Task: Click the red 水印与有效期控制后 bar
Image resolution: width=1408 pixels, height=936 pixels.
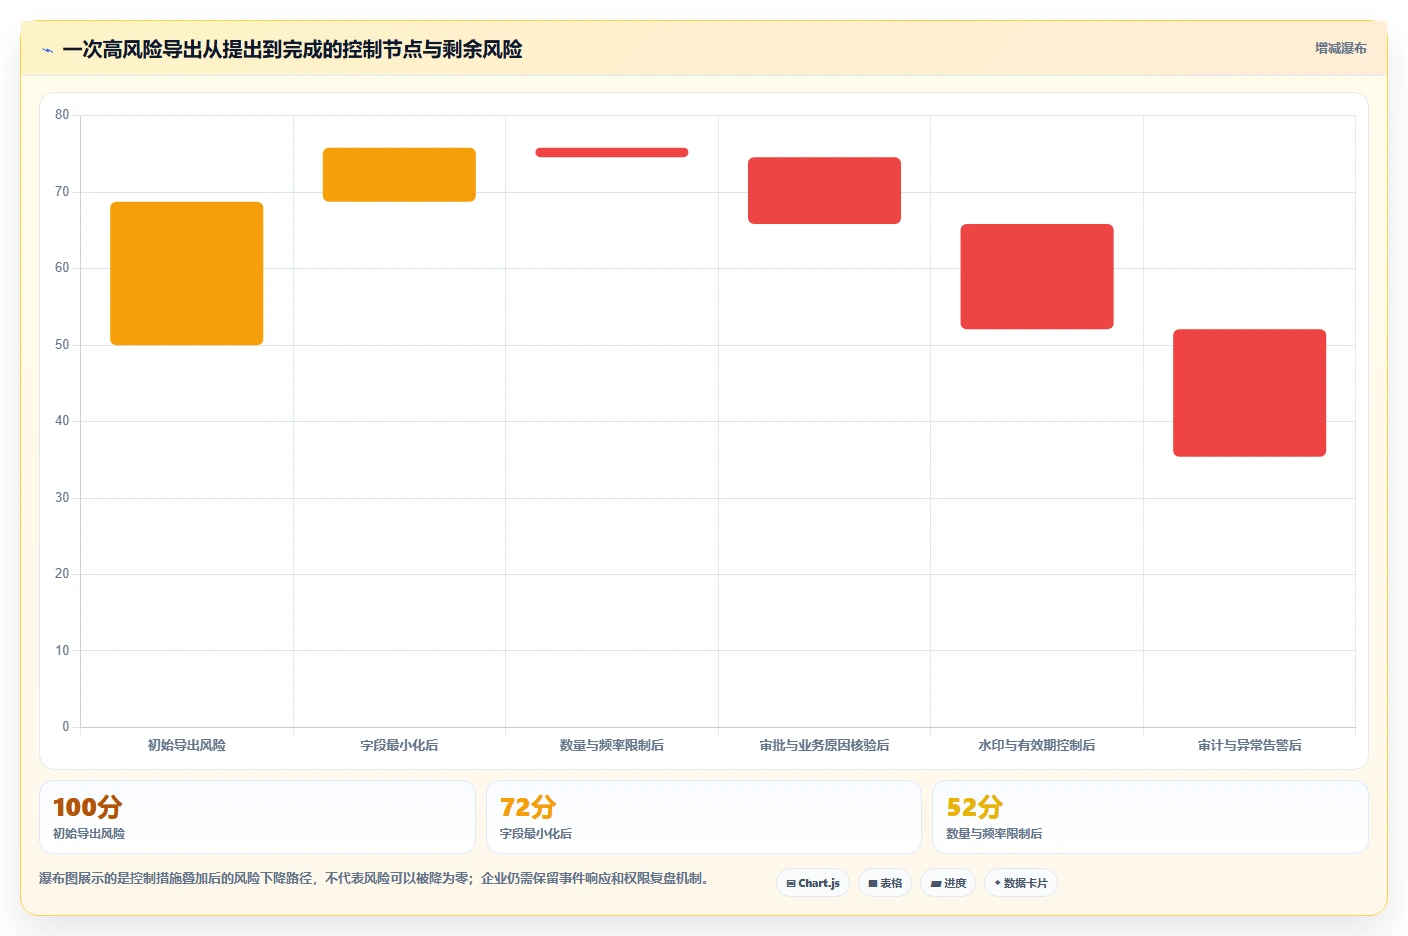Action: [x=1037, y=277]
